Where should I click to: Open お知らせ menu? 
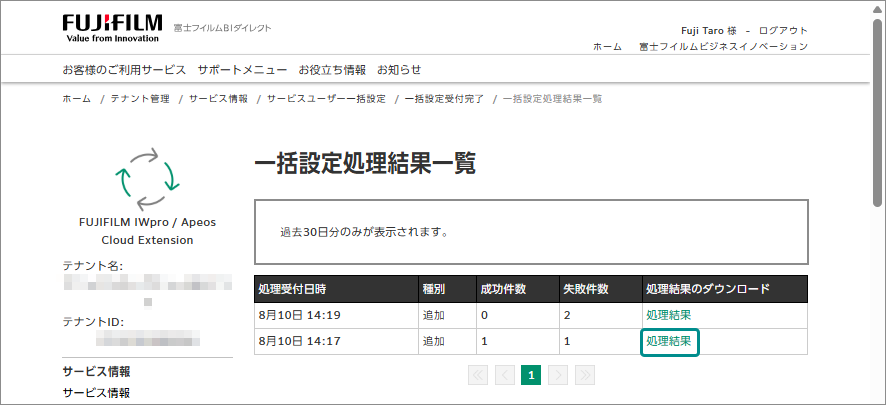point(399,70)
